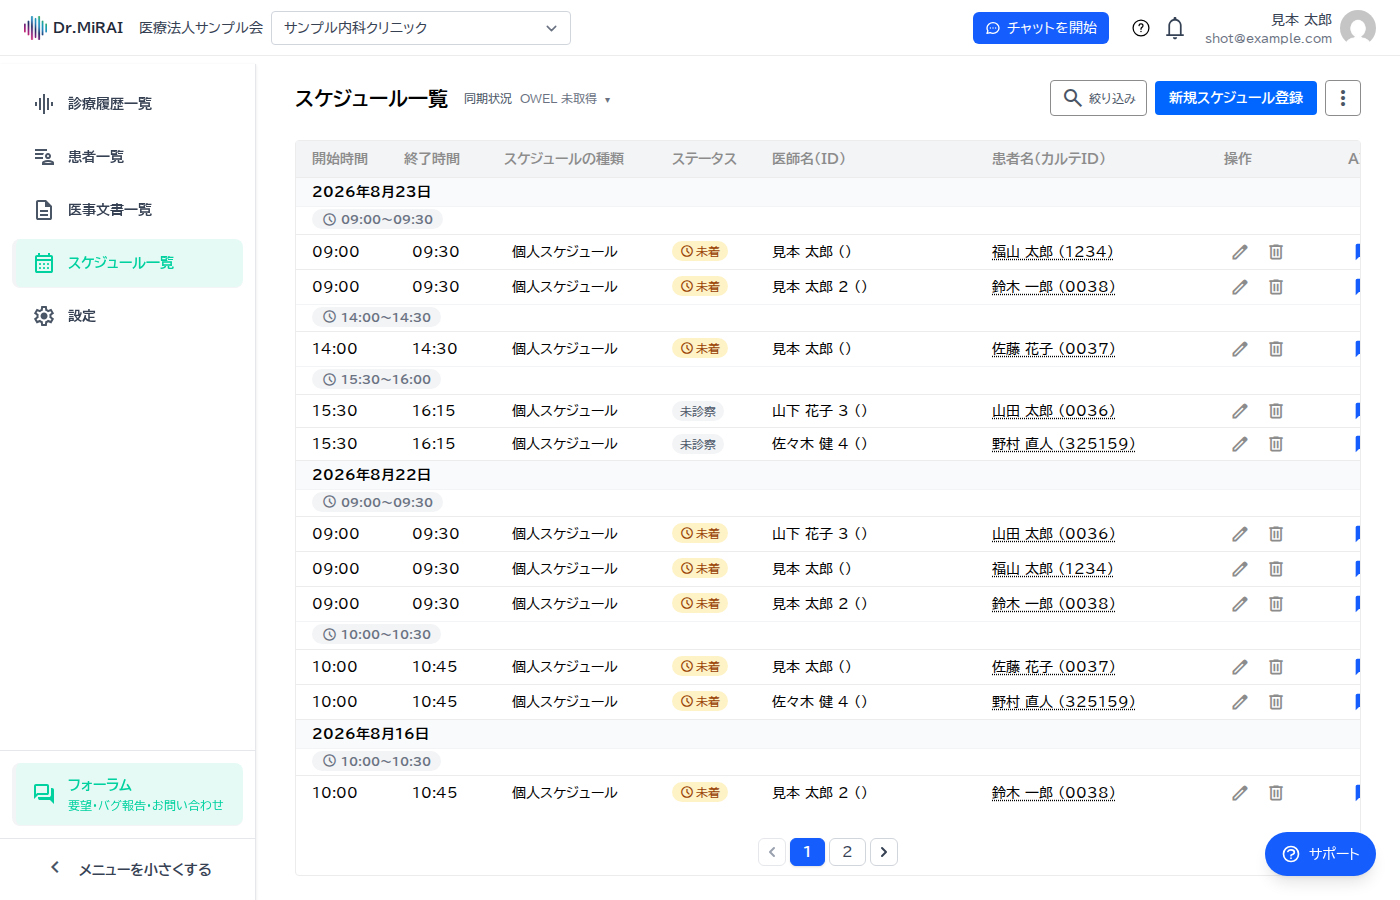Viewport: 1400px width, 900px height.
Task: Click the settings gear icon in sidebar
Action: click(44, 316)
